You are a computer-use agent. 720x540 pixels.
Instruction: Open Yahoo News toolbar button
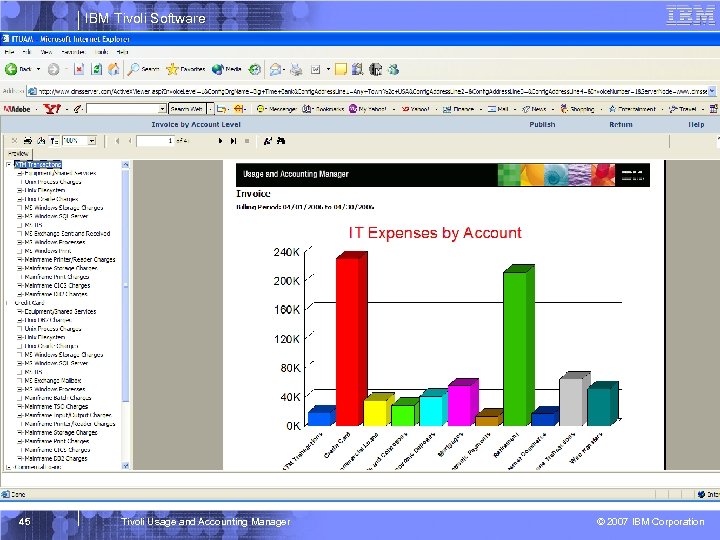[x=534, y=109]
